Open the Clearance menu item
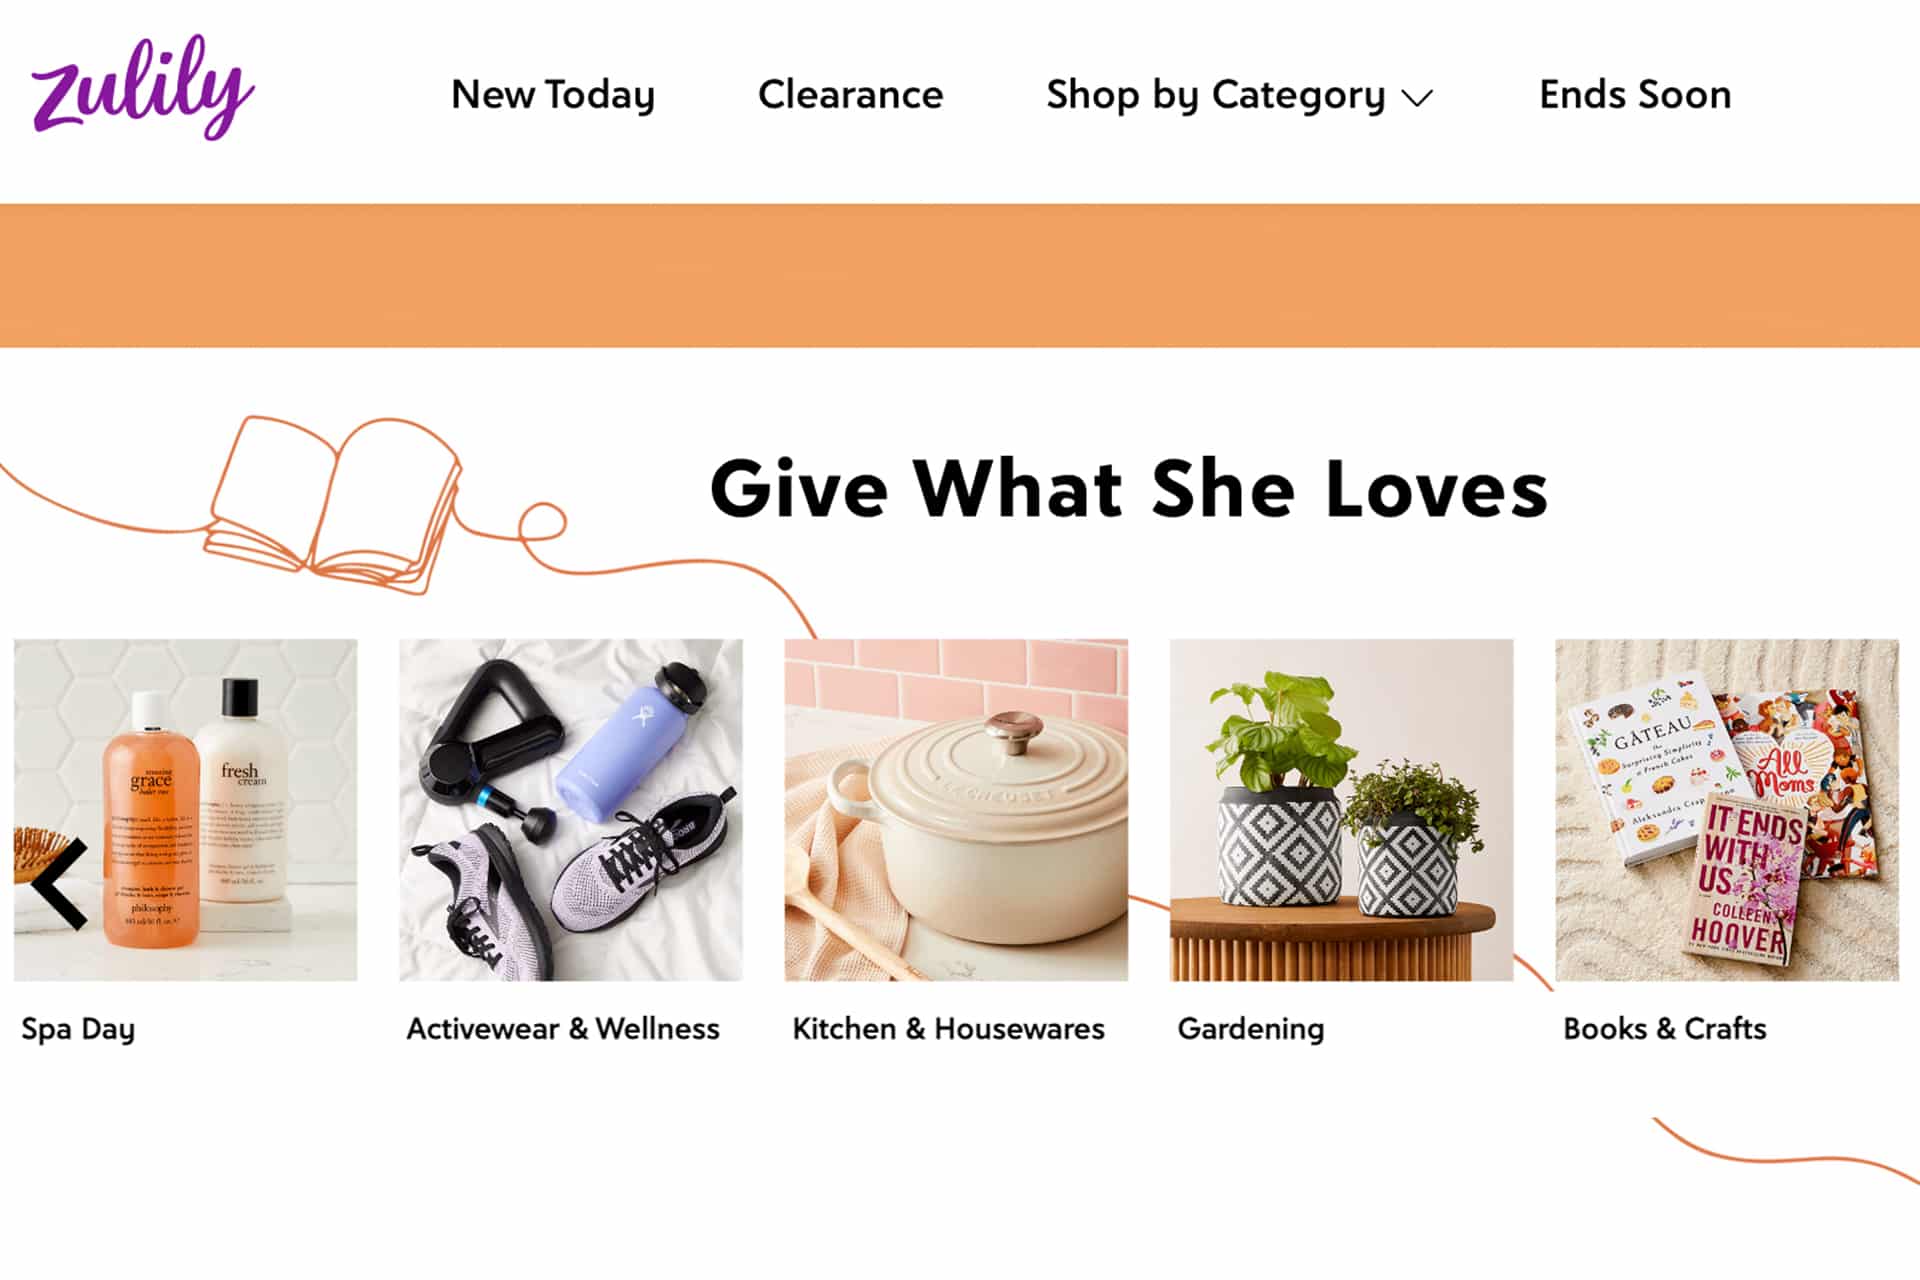 pyautogui.click(x=851, y=95)
